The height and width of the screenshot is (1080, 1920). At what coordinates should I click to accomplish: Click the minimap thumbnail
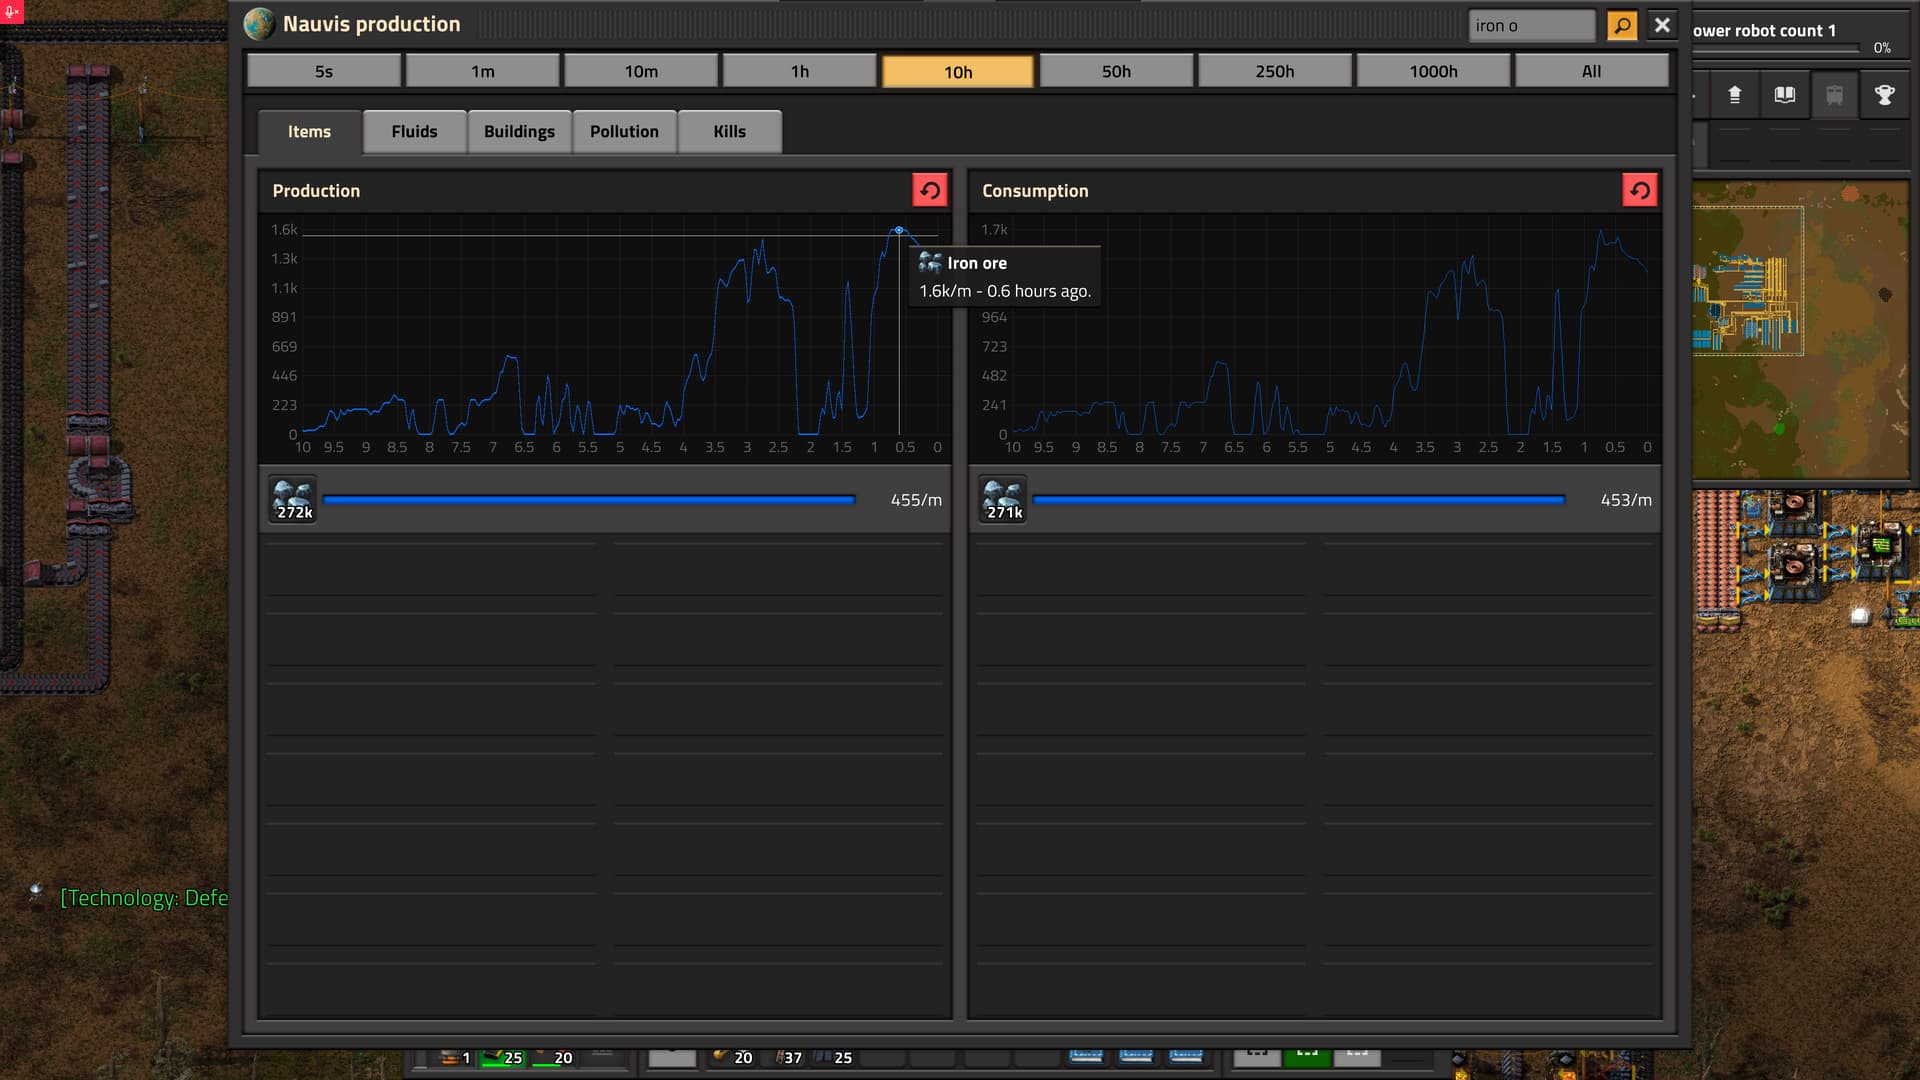(x=1800, y=330)
